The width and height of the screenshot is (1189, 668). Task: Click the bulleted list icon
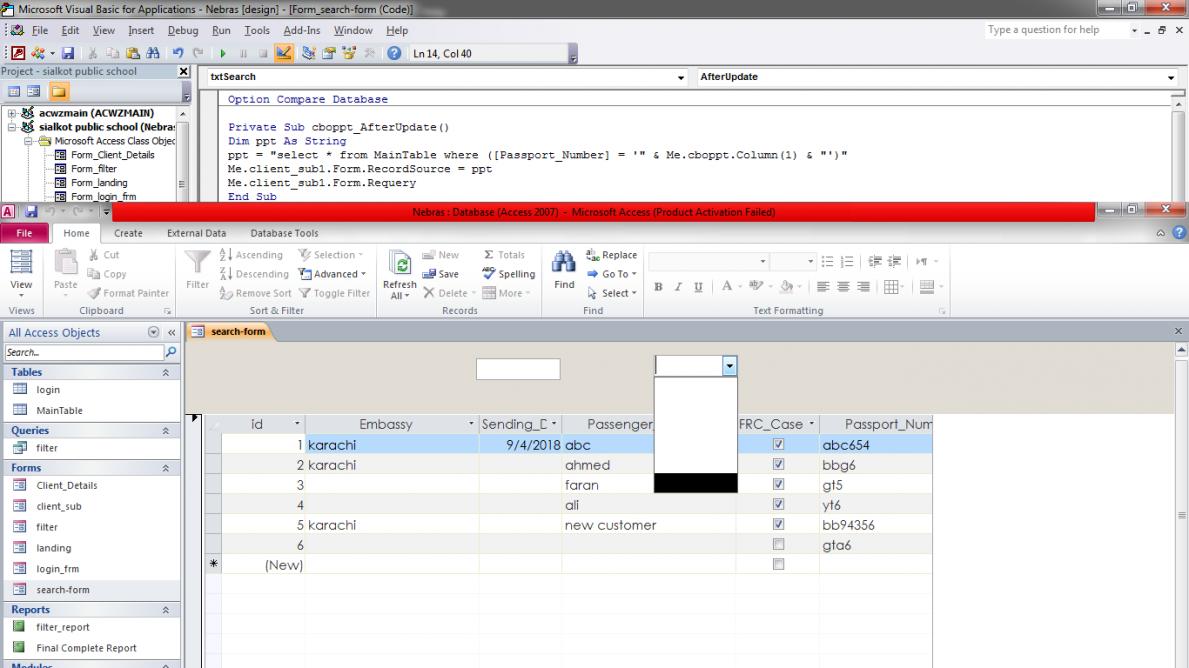(827, 262)
